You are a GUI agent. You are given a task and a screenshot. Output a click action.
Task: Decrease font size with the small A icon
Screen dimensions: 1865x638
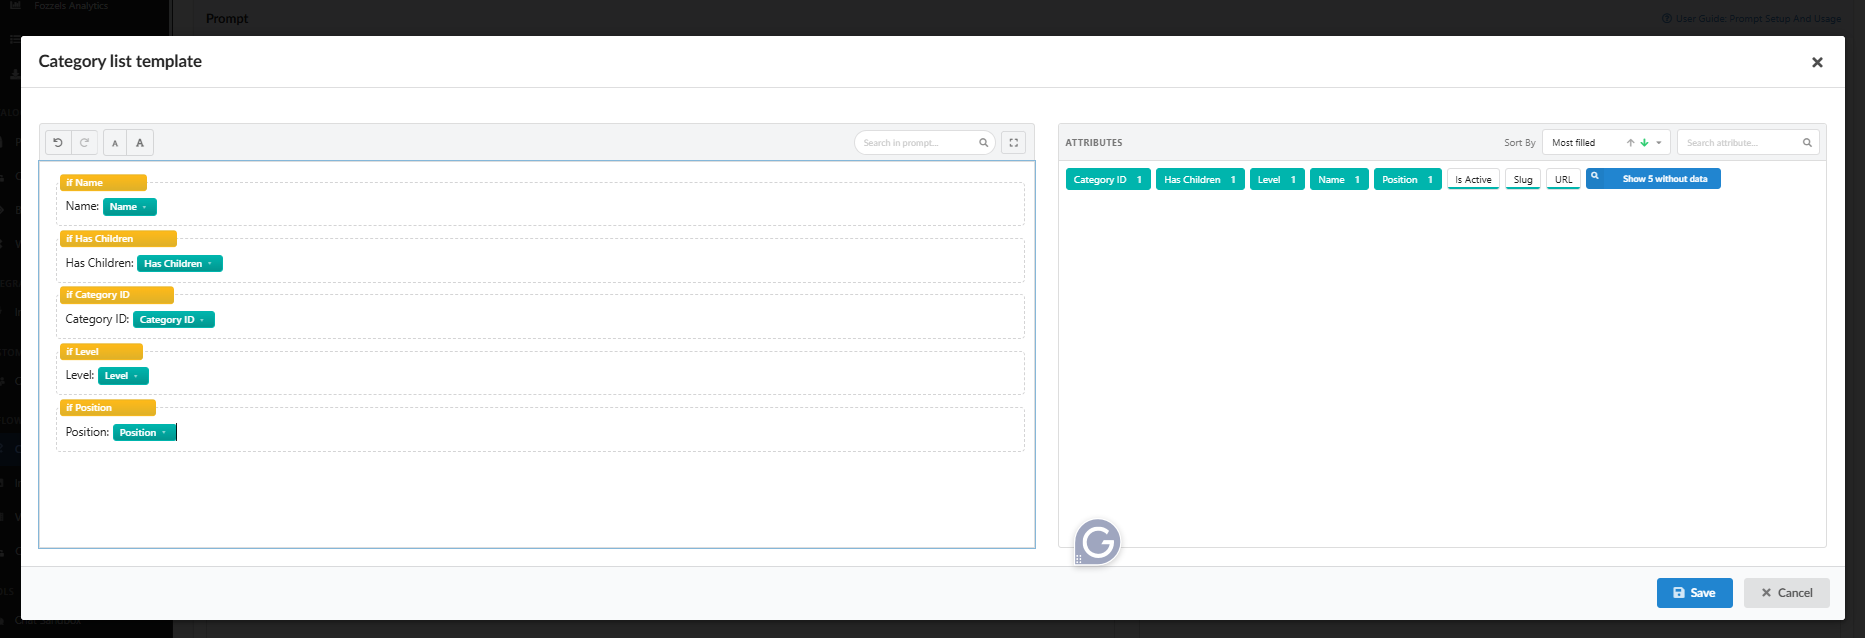[115, 143]
